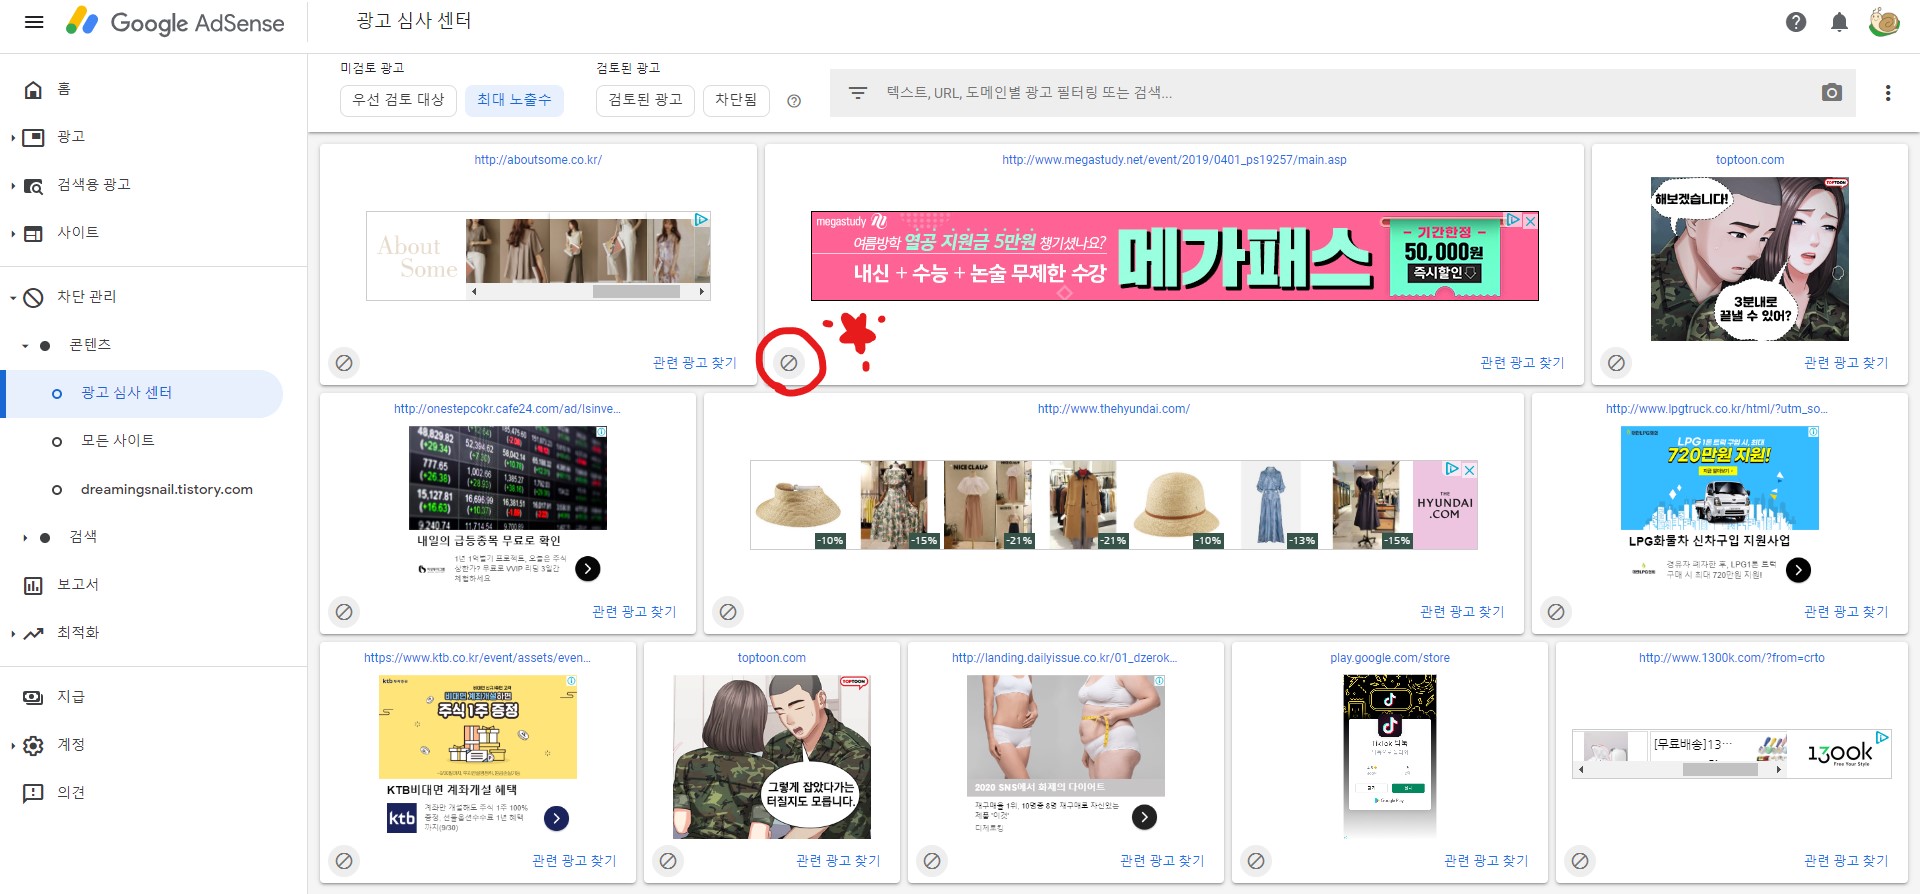Block the top-right toptoon.com ad
The width and height of the screenshot is (1920, 894).
[x=1616, y=363]
